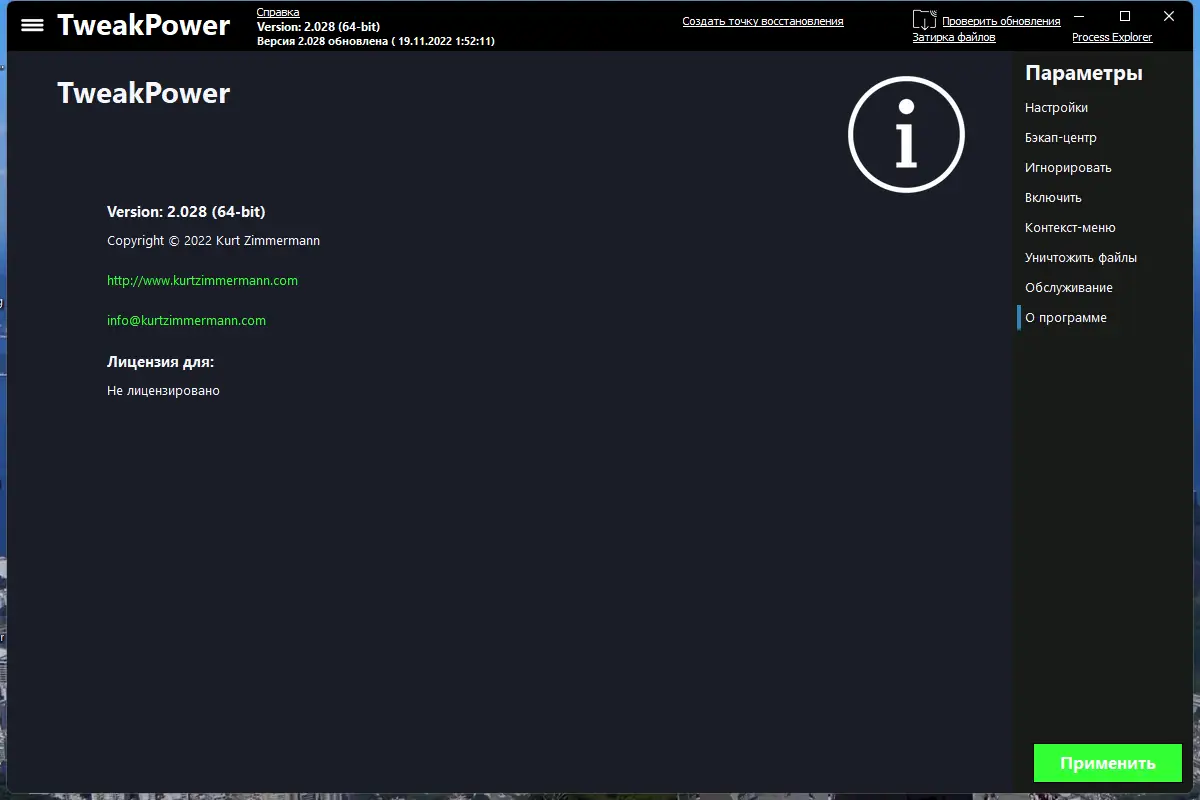The width and height of the screenshot is (1200, 800).
Task: Open the hamburger menu icon
Action: tap(32, 25)
